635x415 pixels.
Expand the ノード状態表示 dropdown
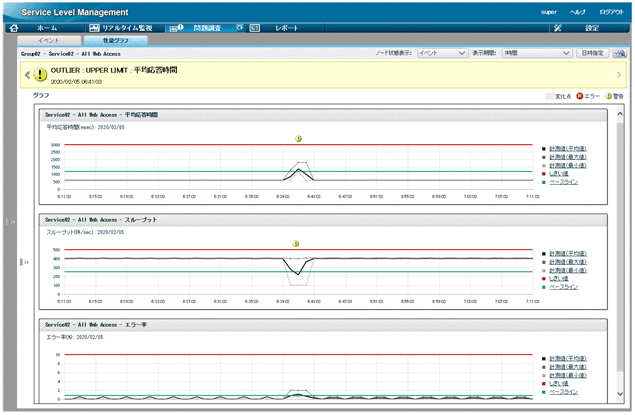(440, 52)
